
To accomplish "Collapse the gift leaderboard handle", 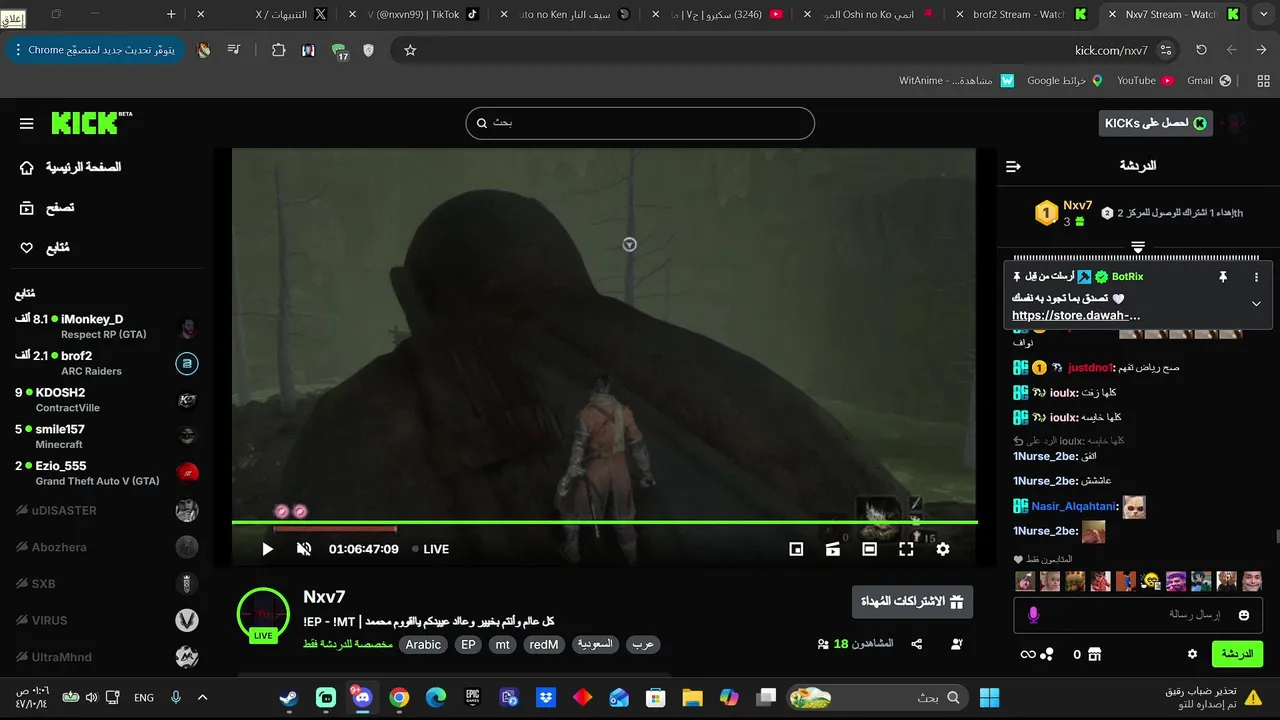I will [x=1138, y=246].
